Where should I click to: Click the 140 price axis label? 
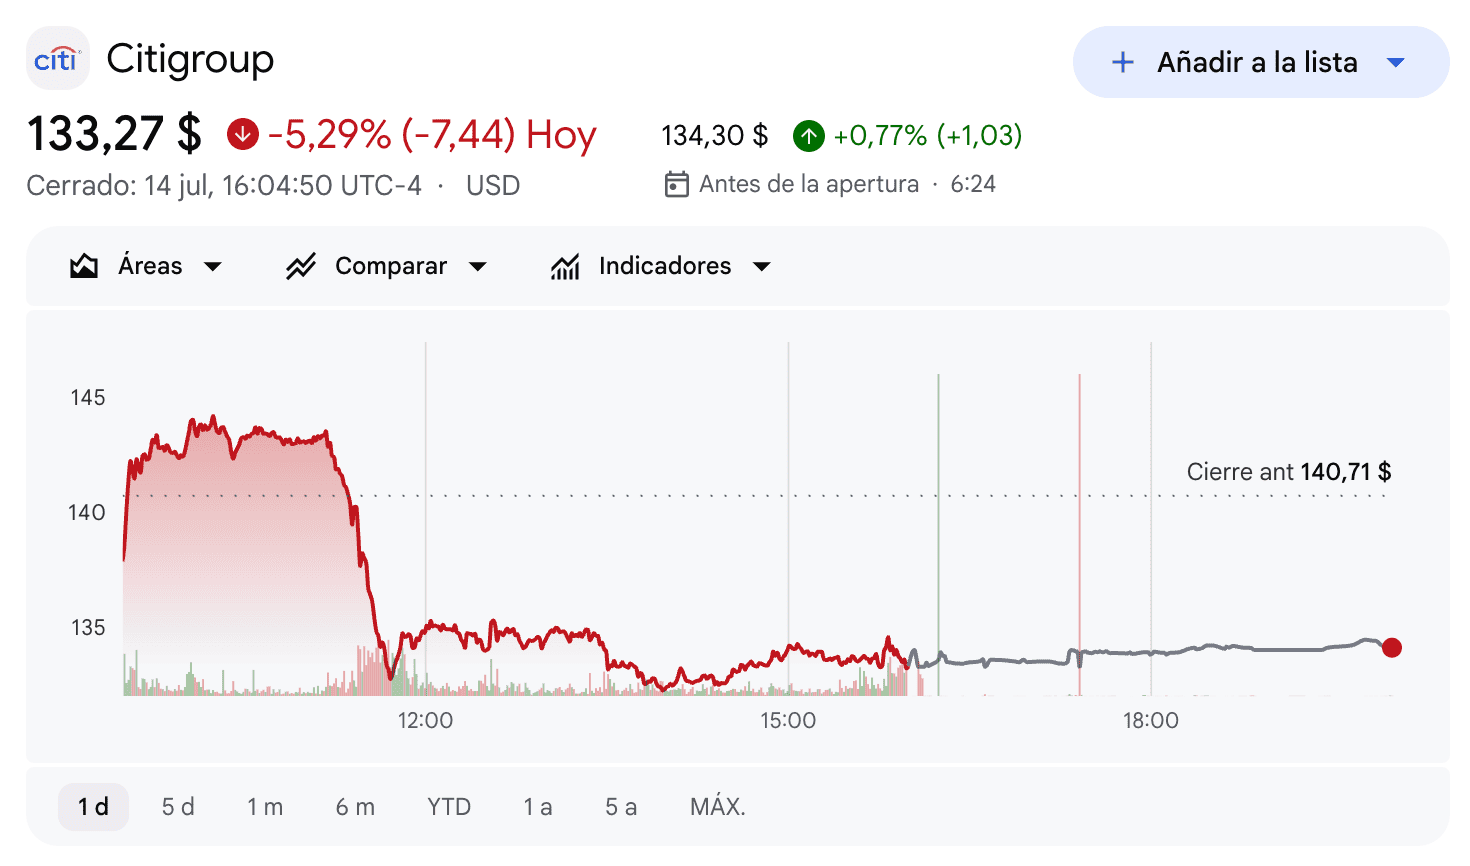click(87, 513)
